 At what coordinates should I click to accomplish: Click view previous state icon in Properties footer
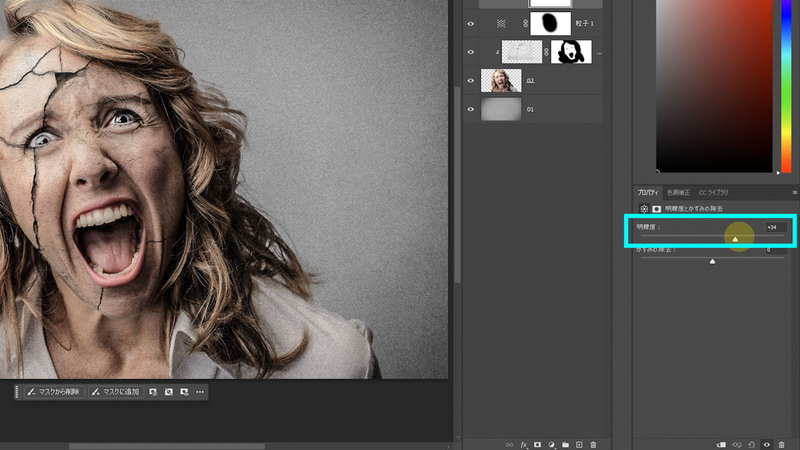[737, 445]
